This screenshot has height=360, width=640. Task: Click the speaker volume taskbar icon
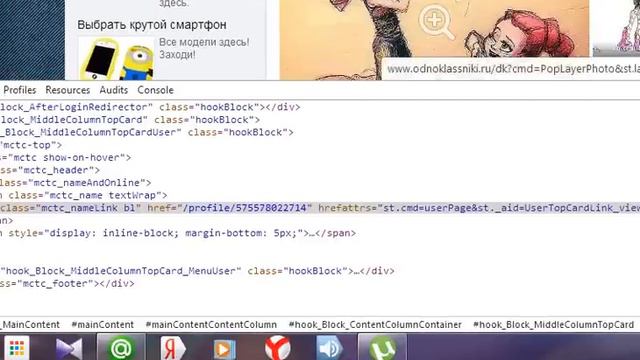[x=329, y=348]
